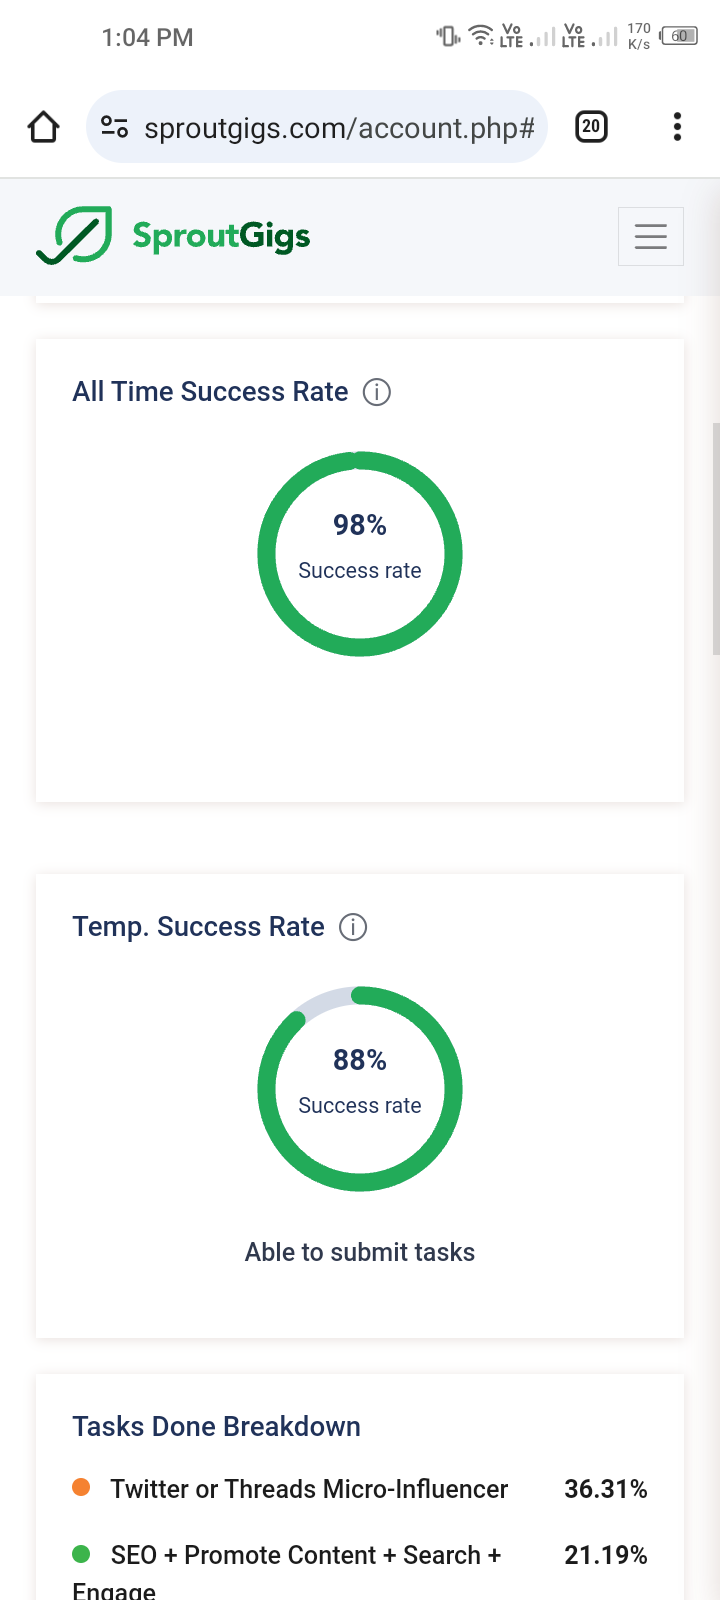Tap the battery indicator in status bar
The image size is (720, 1600).
679,37
